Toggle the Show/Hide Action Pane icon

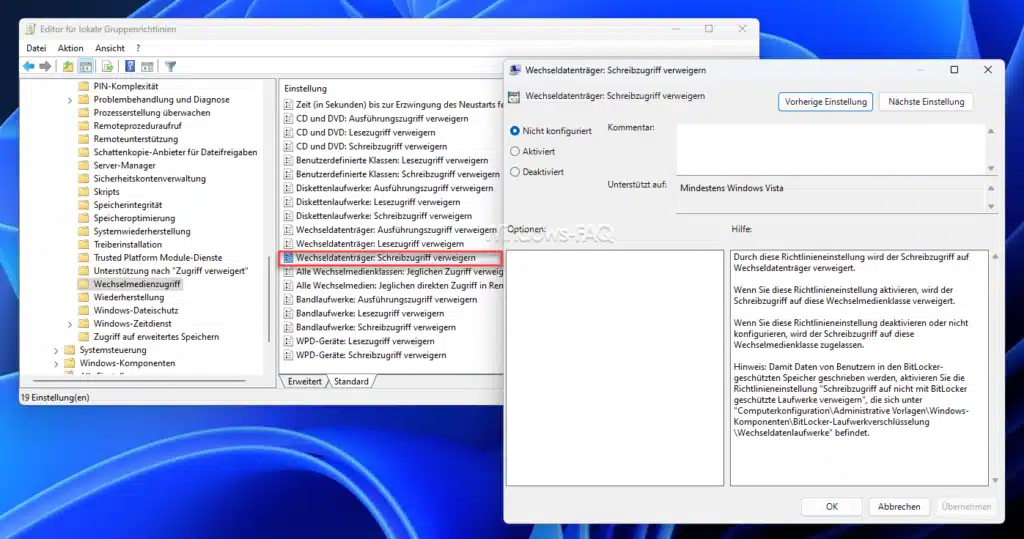[148, 66]
